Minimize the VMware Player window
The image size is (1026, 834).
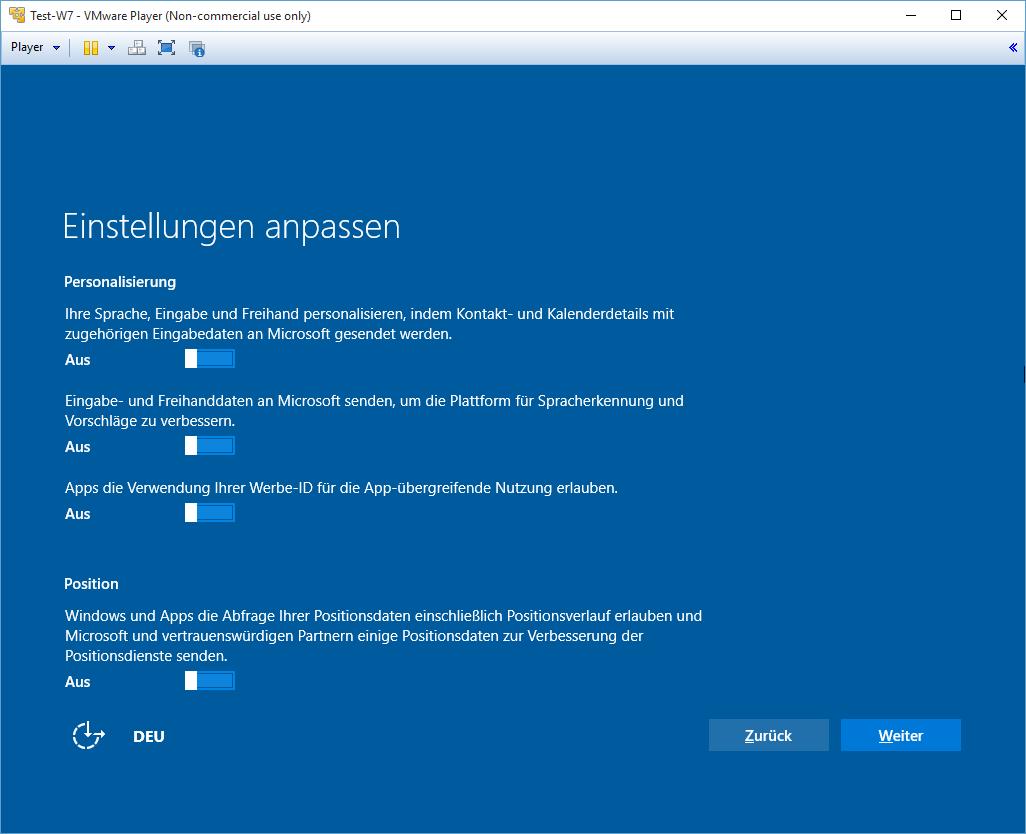[910, 15]
